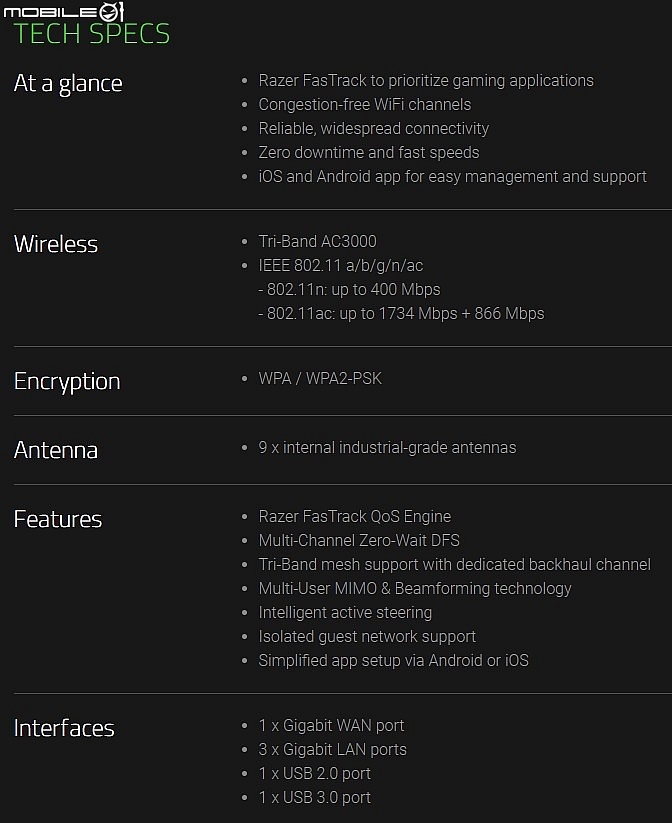The image size is (672, 823).
Task: Click the Wireless section heading
Action: [56, 244]
